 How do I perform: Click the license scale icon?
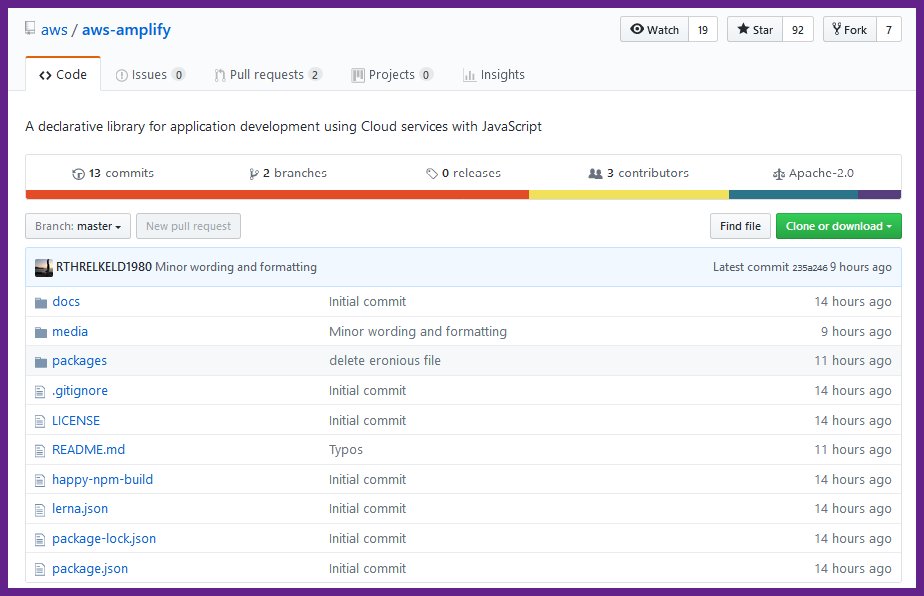(778, 174)
